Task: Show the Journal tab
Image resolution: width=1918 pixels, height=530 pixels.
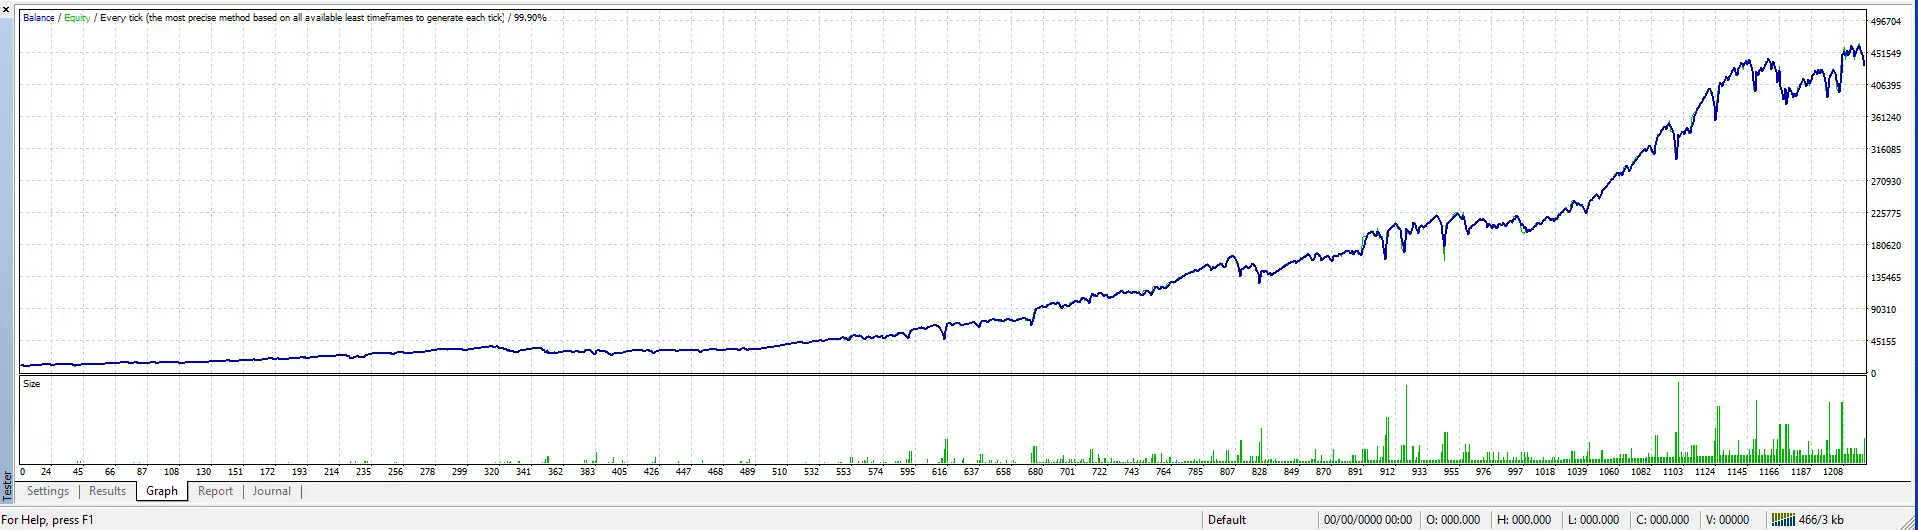Action: [x=272, y=491]
